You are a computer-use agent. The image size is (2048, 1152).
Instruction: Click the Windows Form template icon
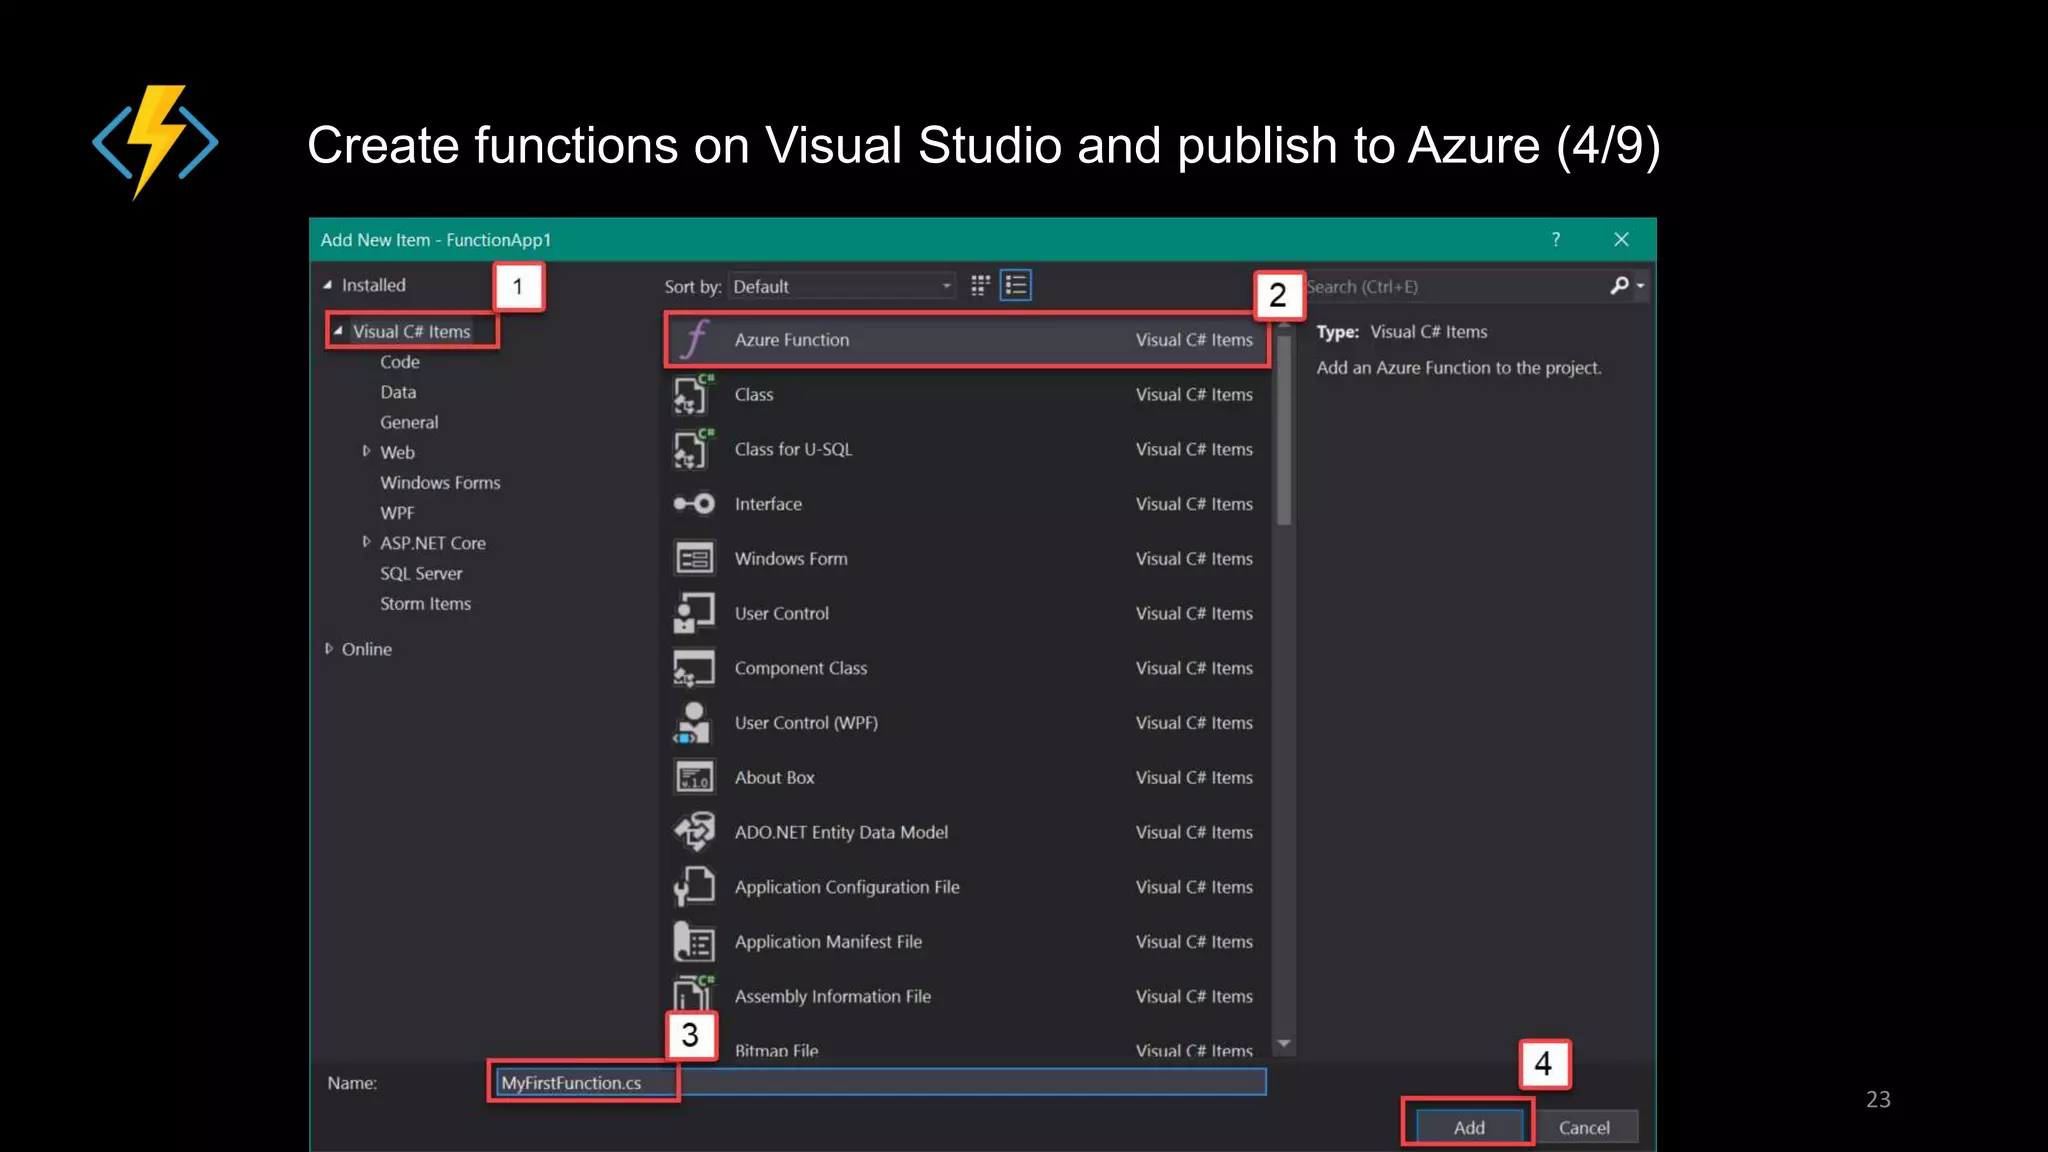pyautogui.click(x=694, y=558)
